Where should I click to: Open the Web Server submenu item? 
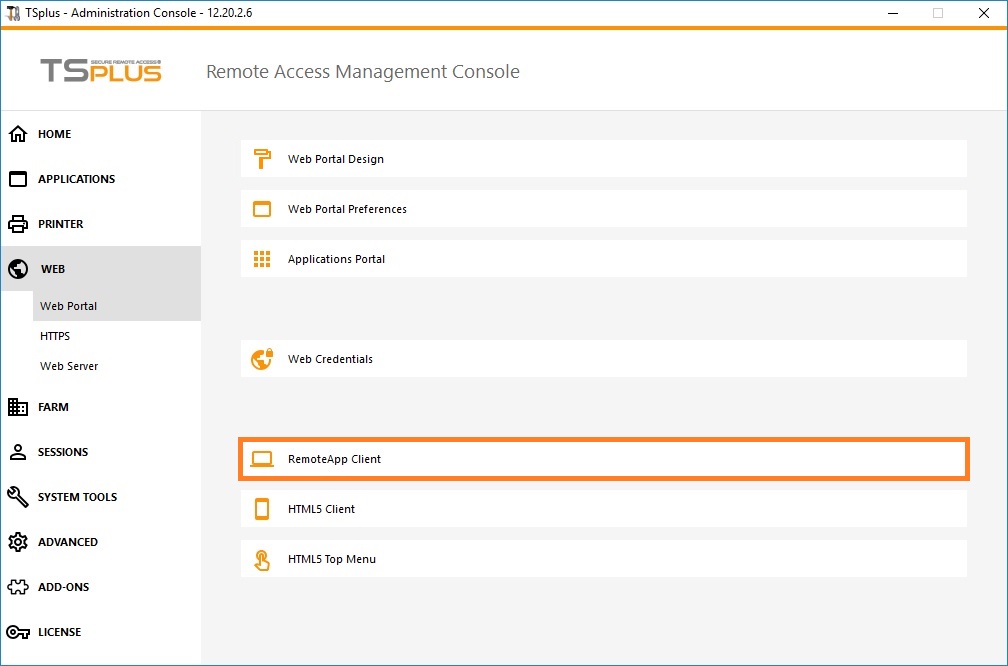(x=69, y=366)
